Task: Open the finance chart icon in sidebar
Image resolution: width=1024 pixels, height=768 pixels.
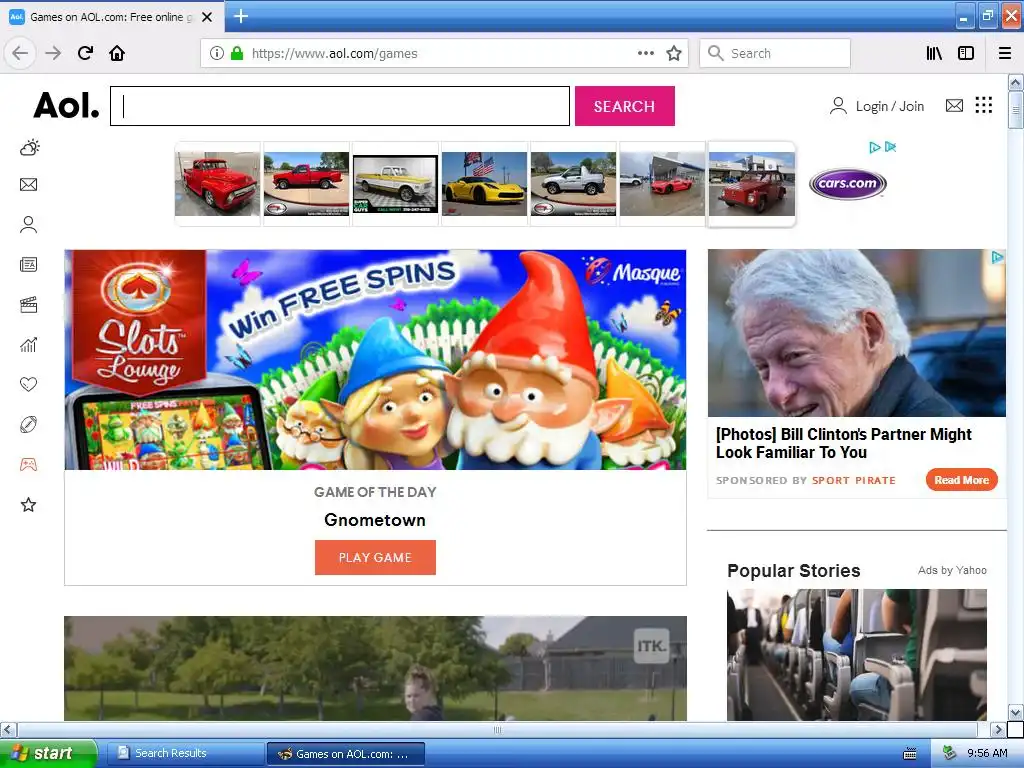Action: [28, 345]
